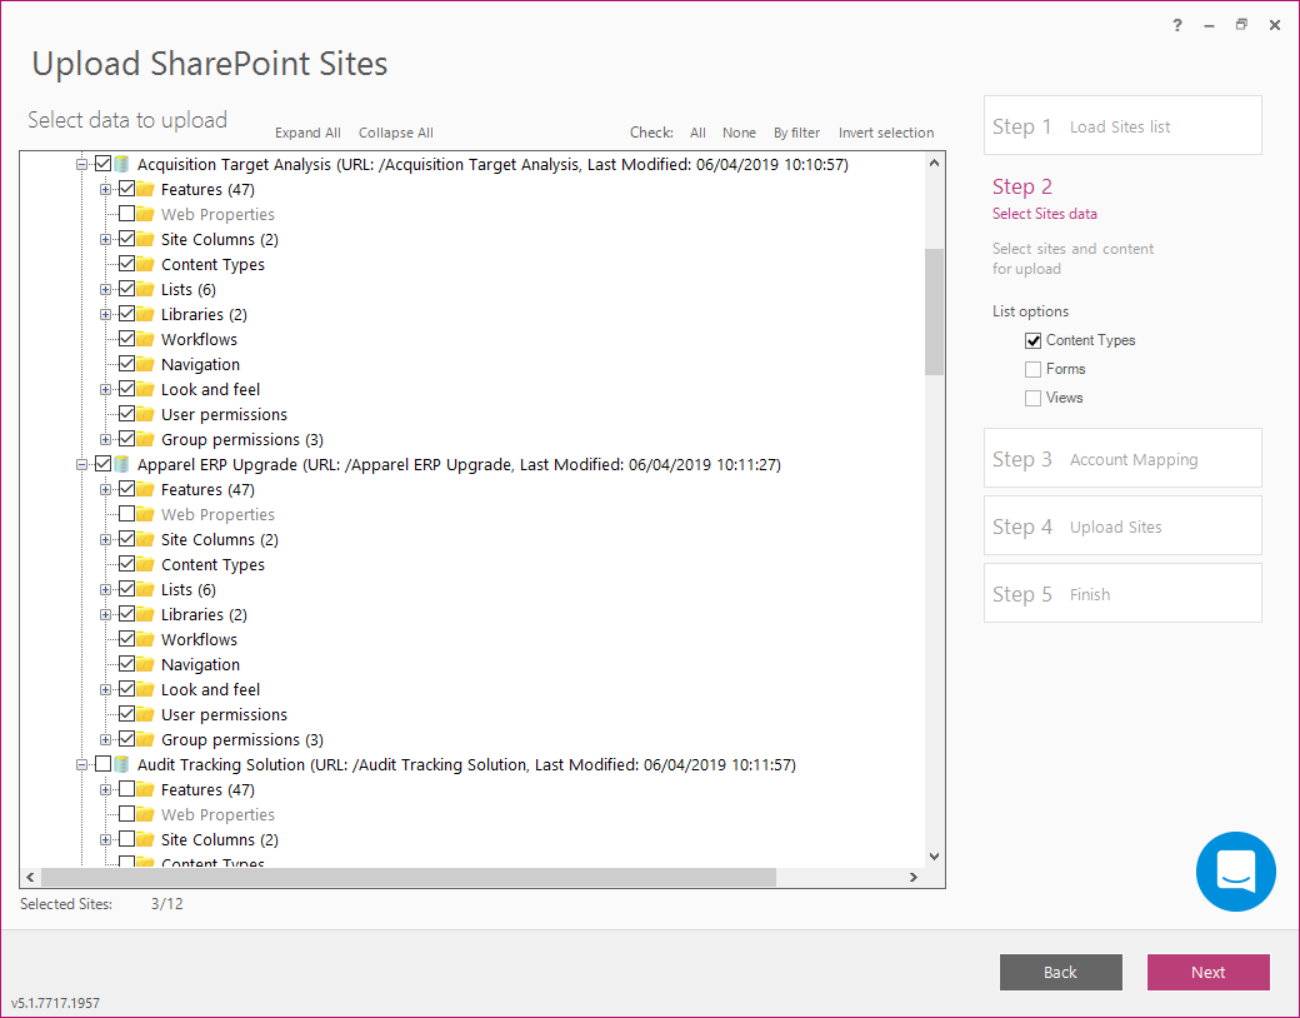Click folder icon for Group permissions under Acquisition Target Analysis

pyautogui.click(x=146, y=439)
